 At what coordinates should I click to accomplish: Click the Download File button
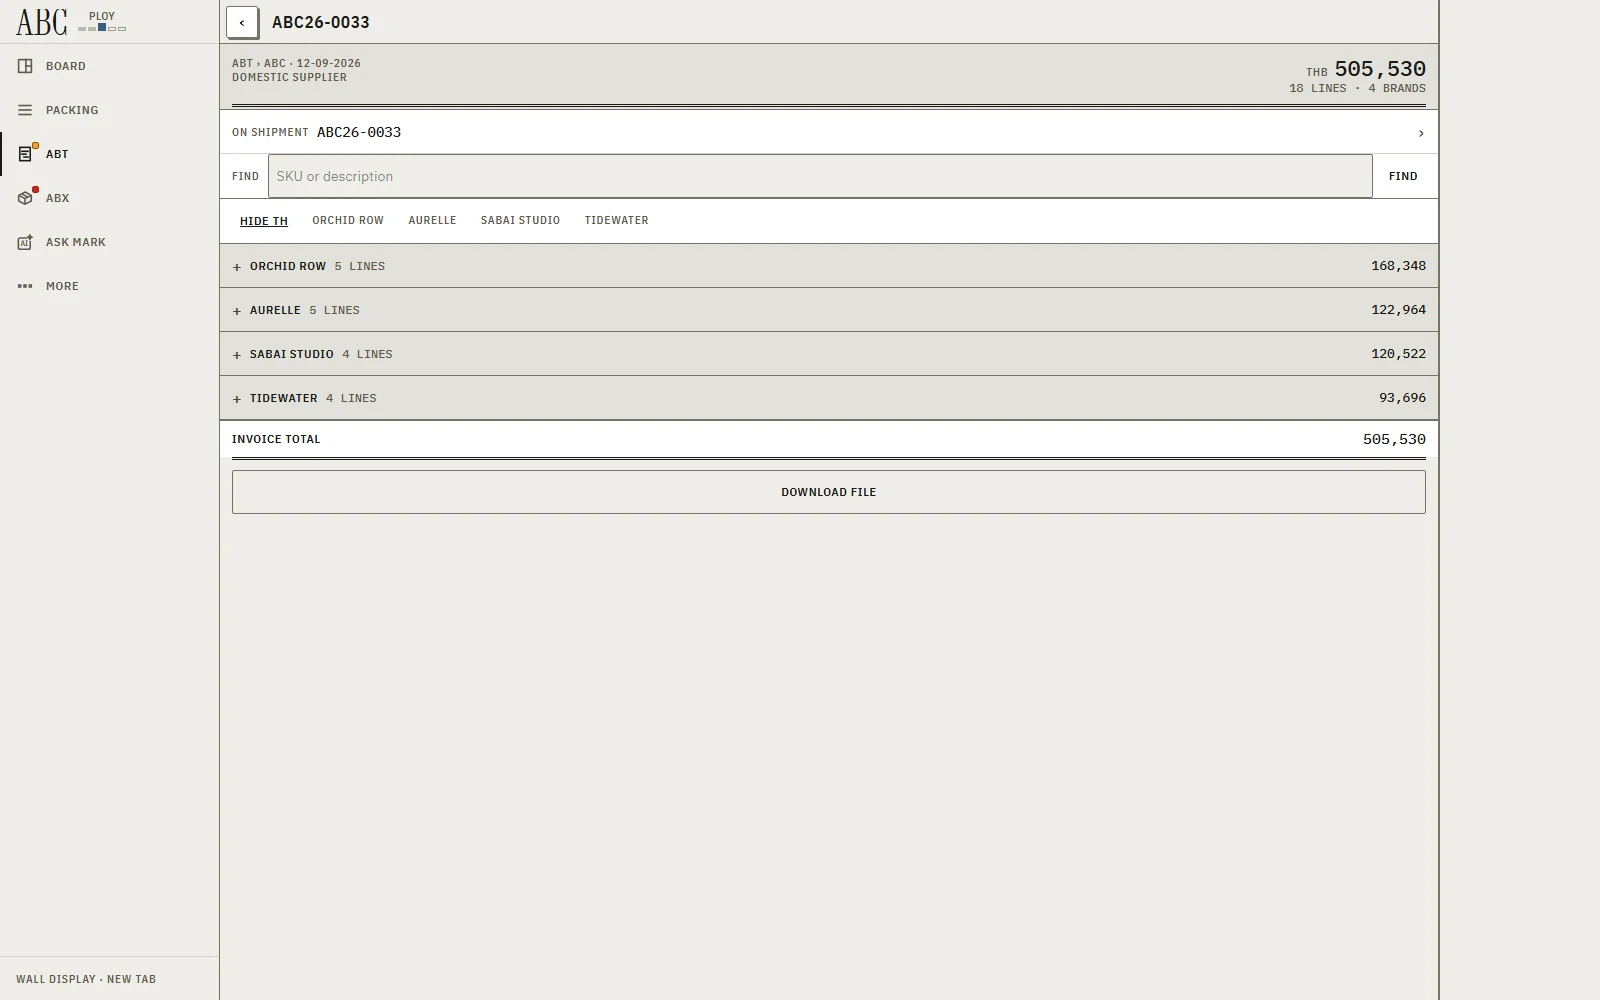coord(829,492)
